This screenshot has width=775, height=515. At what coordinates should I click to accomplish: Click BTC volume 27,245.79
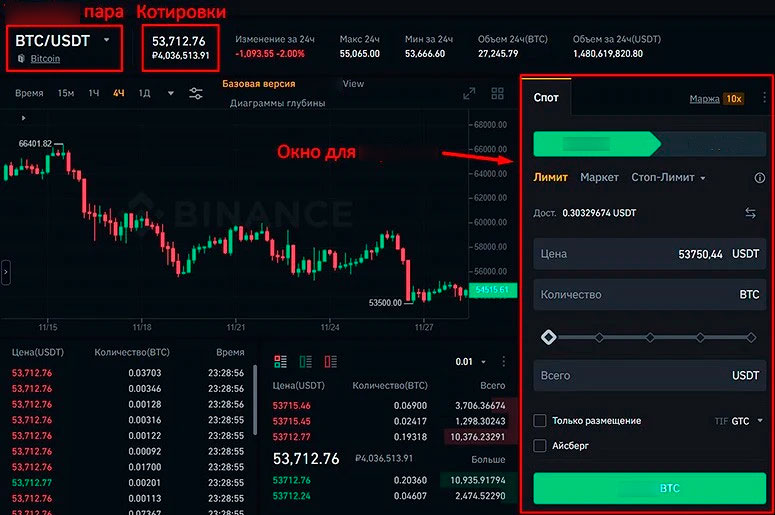pos(498,54)
